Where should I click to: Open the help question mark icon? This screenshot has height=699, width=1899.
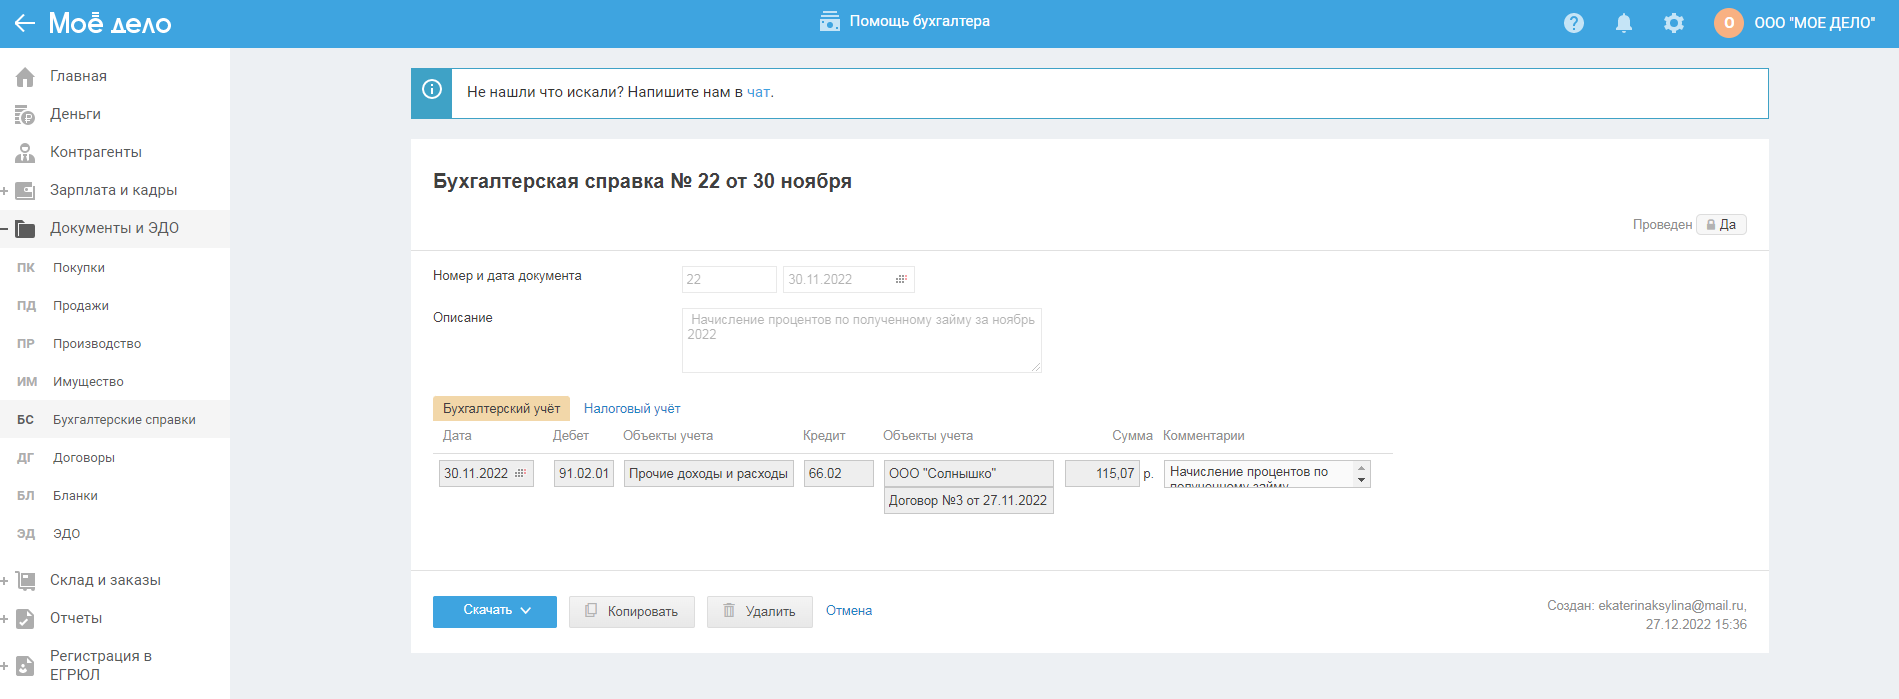click(x=1574, y=23)
